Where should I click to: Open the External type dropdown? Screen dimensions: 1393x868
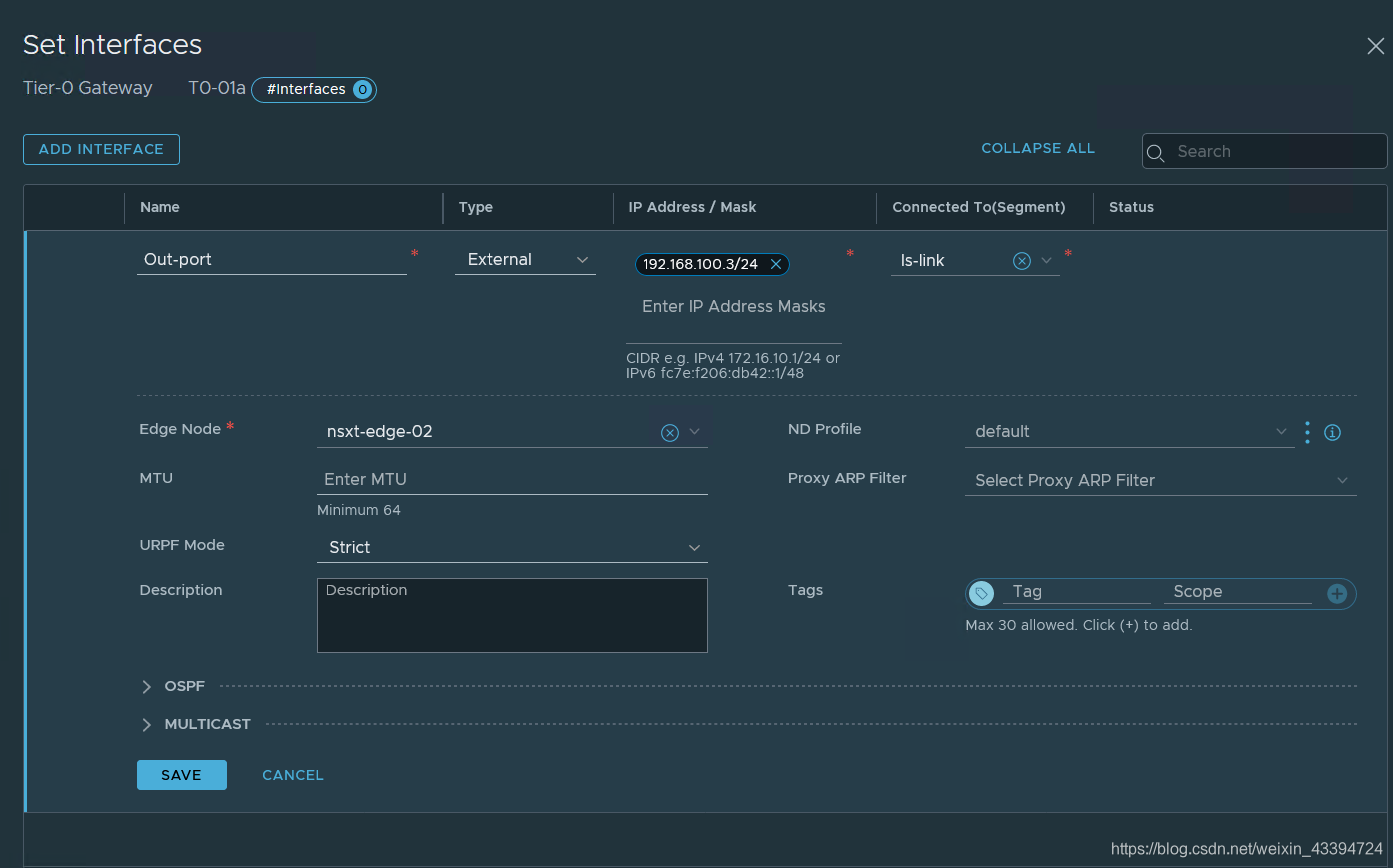coord(525,259)
